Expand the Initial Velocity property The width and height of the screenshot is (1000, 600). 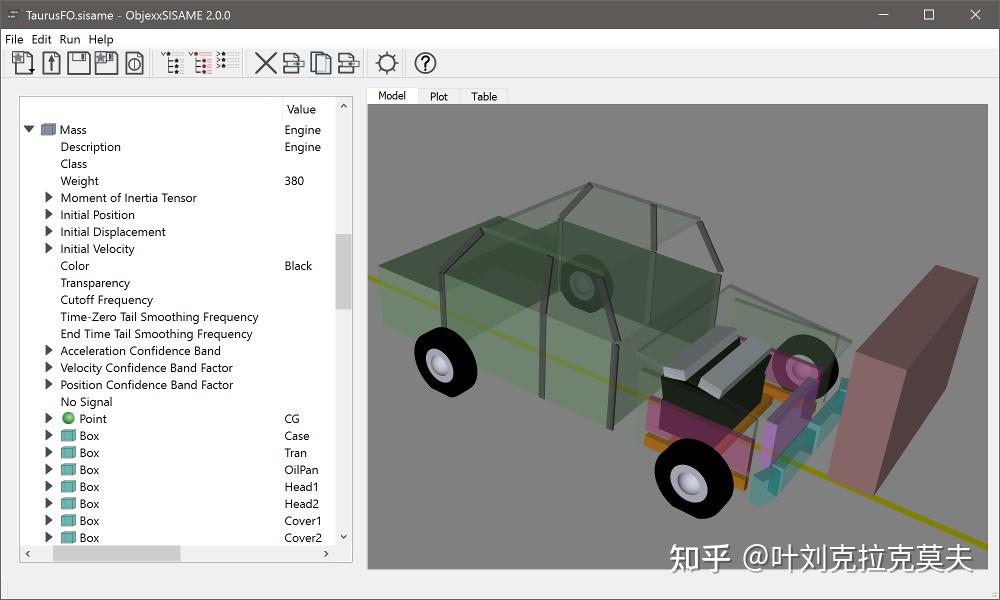49,248
